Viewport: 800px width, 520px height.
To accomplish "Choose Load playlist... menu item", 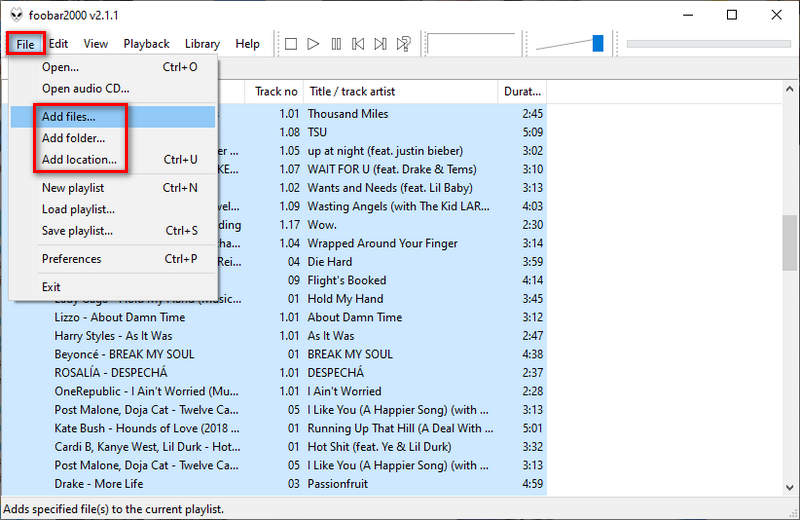I will 113,209.
